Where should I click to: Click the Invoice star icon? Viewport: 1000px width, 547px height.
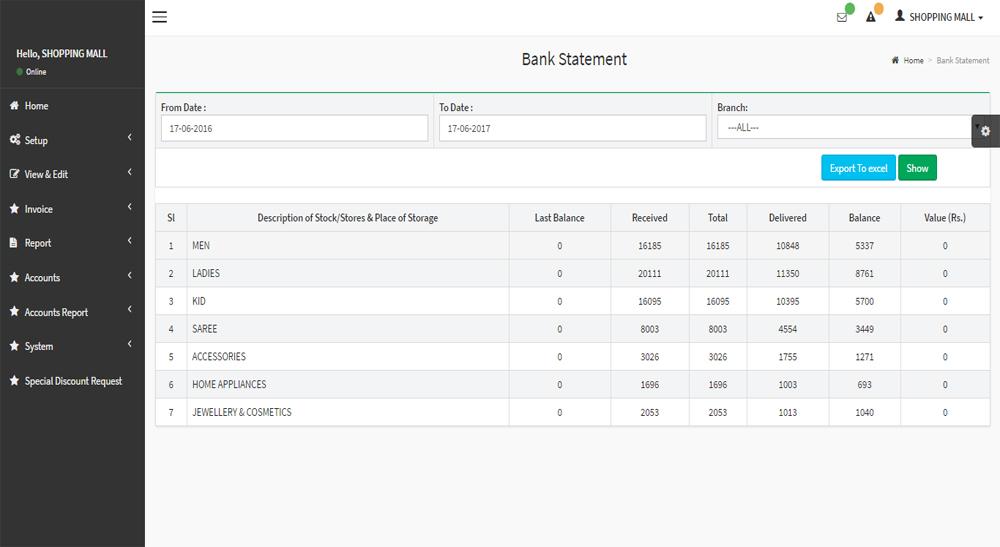point(14,208)
